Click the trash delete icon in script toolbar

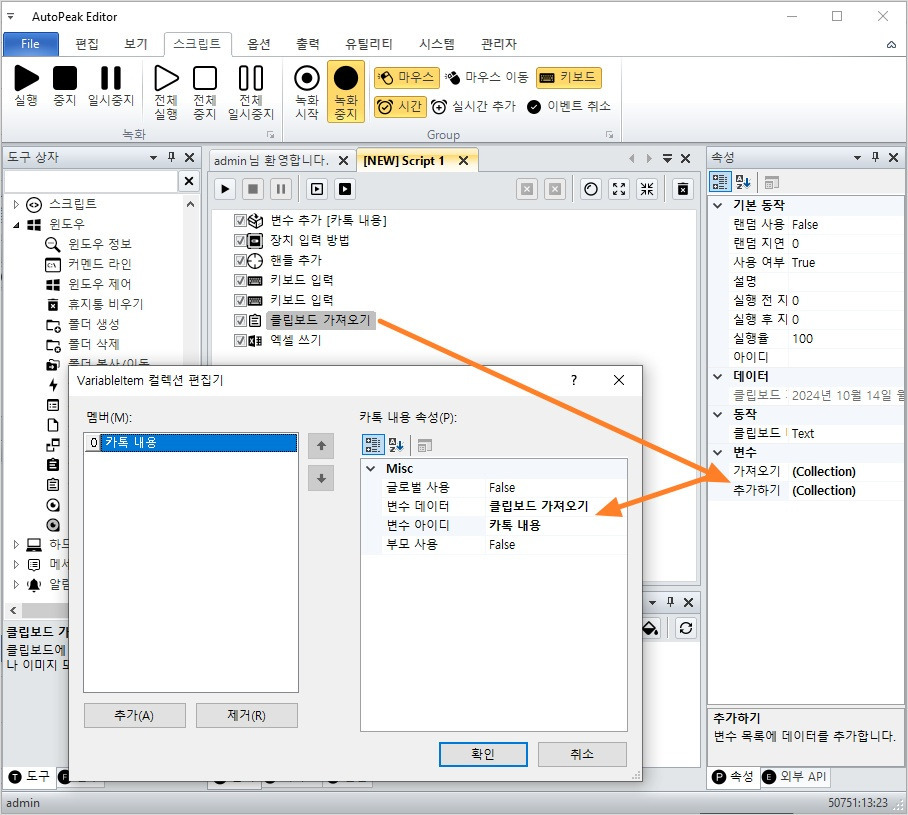point(683,189)
